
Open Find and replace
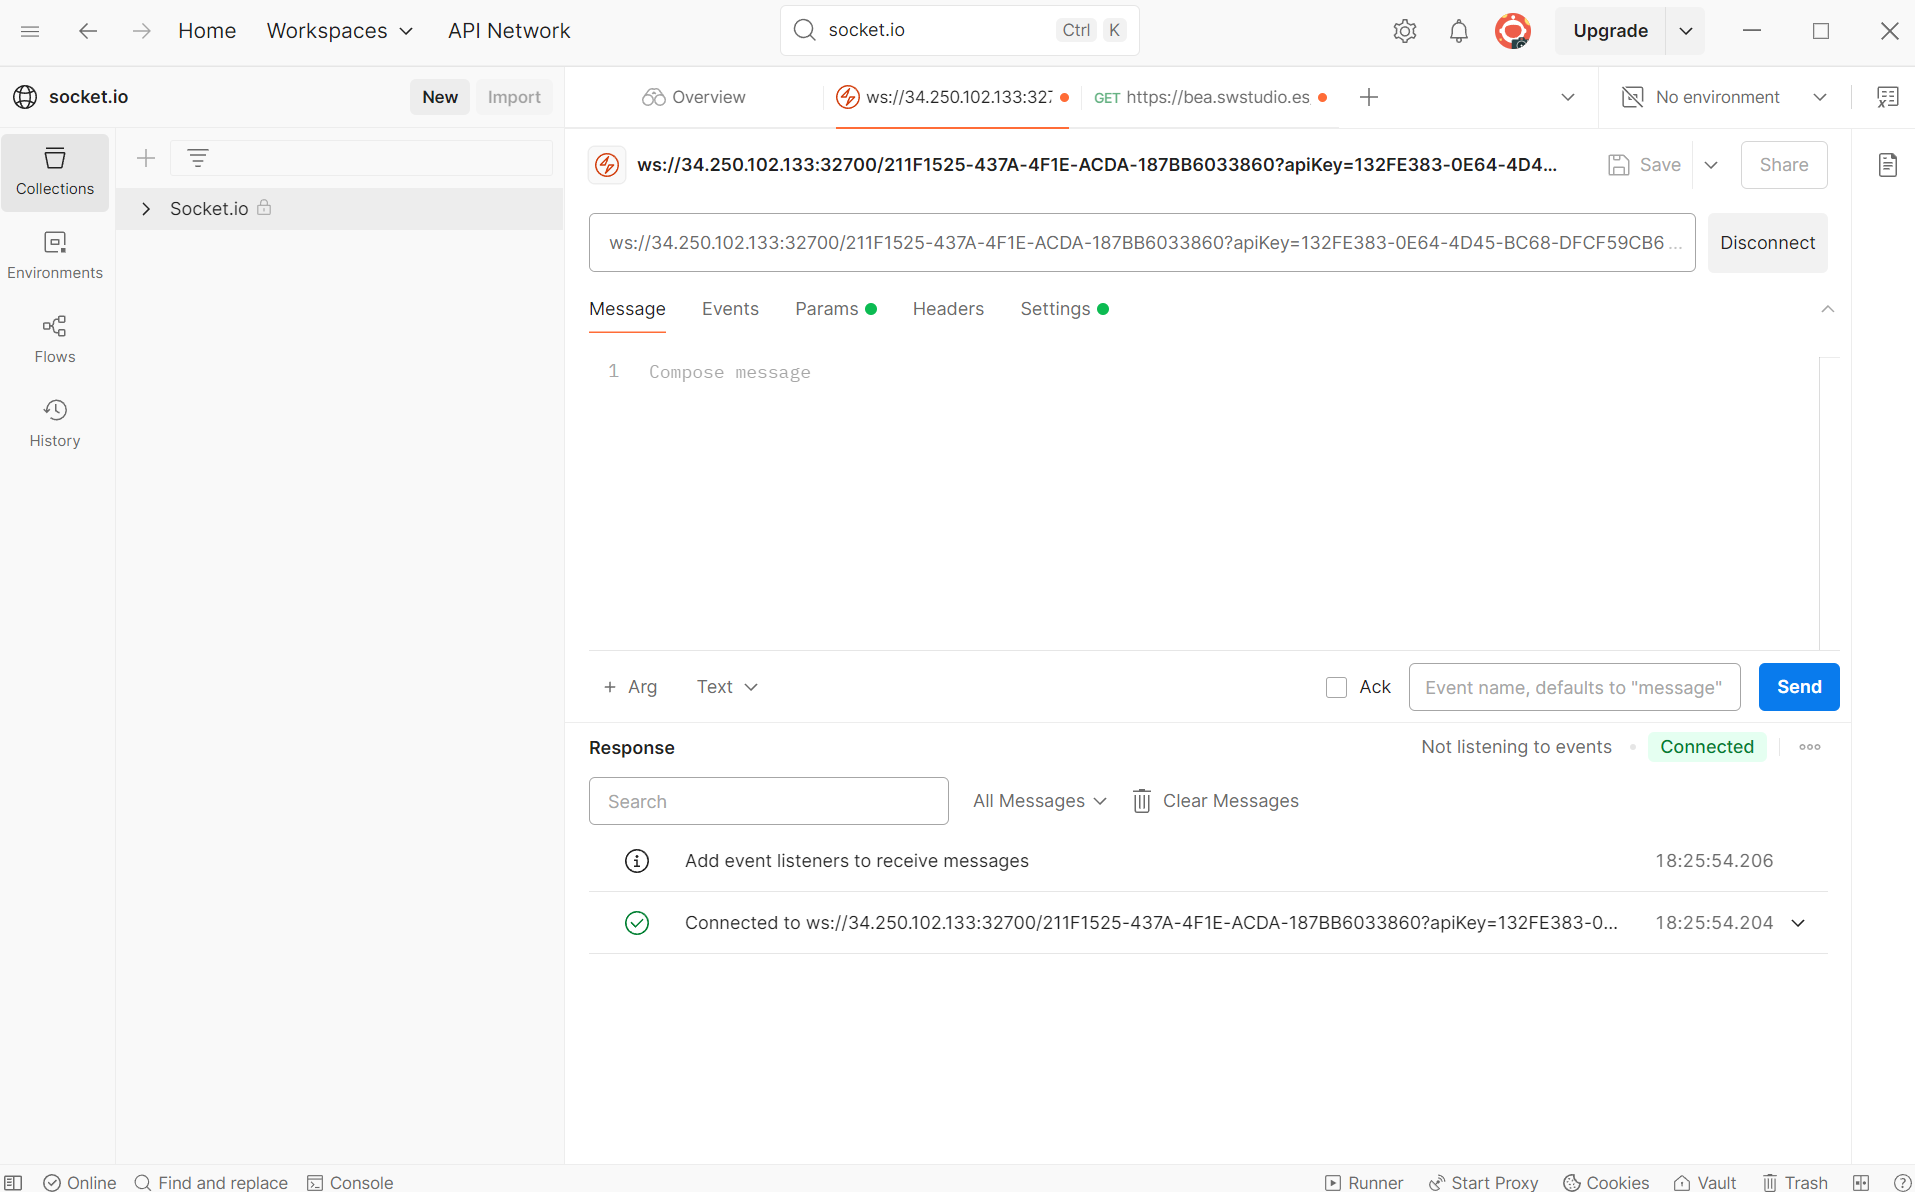[x=211, y=1182]
